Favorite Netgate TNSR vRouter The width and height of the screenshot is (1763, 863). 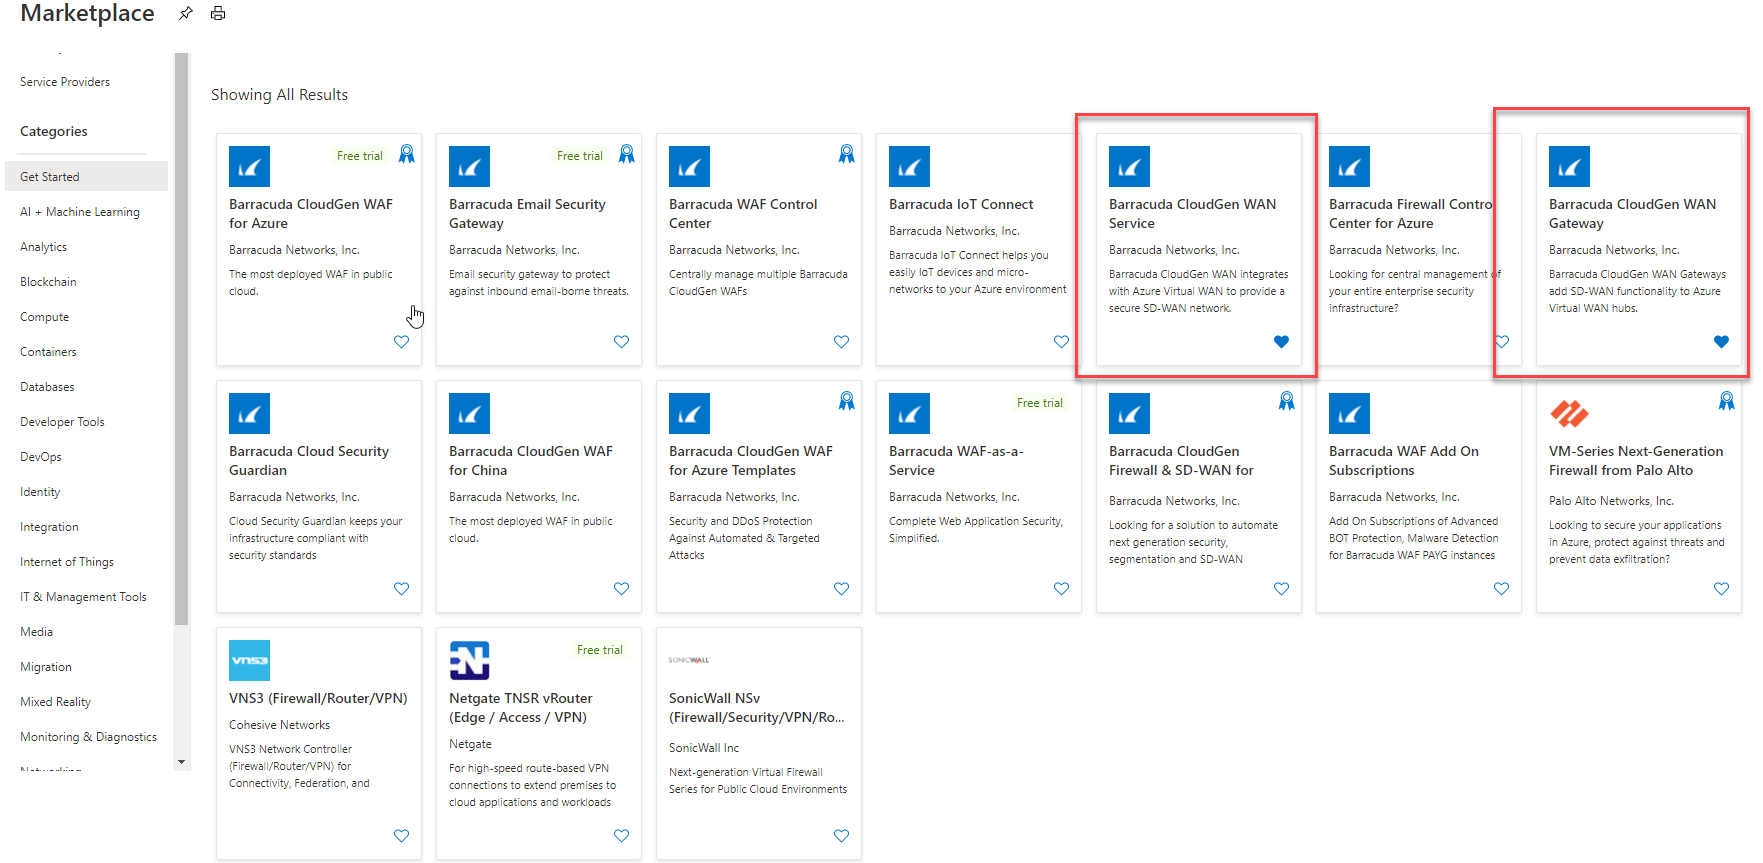point(621,836)
